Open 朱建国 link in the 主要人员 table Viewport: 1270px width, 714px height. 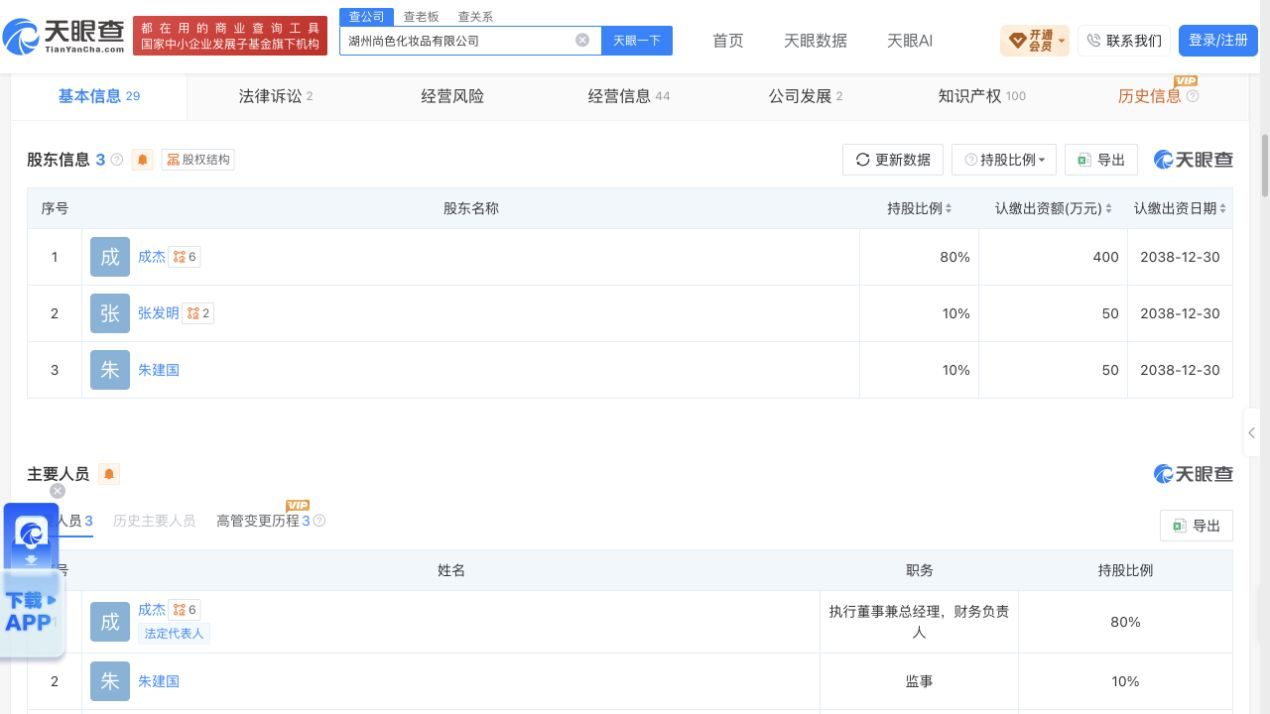click(x=158, y=681)
